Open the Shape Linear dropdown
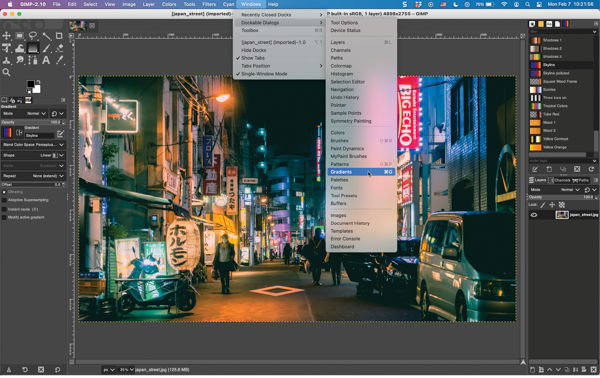 pyautogui.click(x=33, y=155)
